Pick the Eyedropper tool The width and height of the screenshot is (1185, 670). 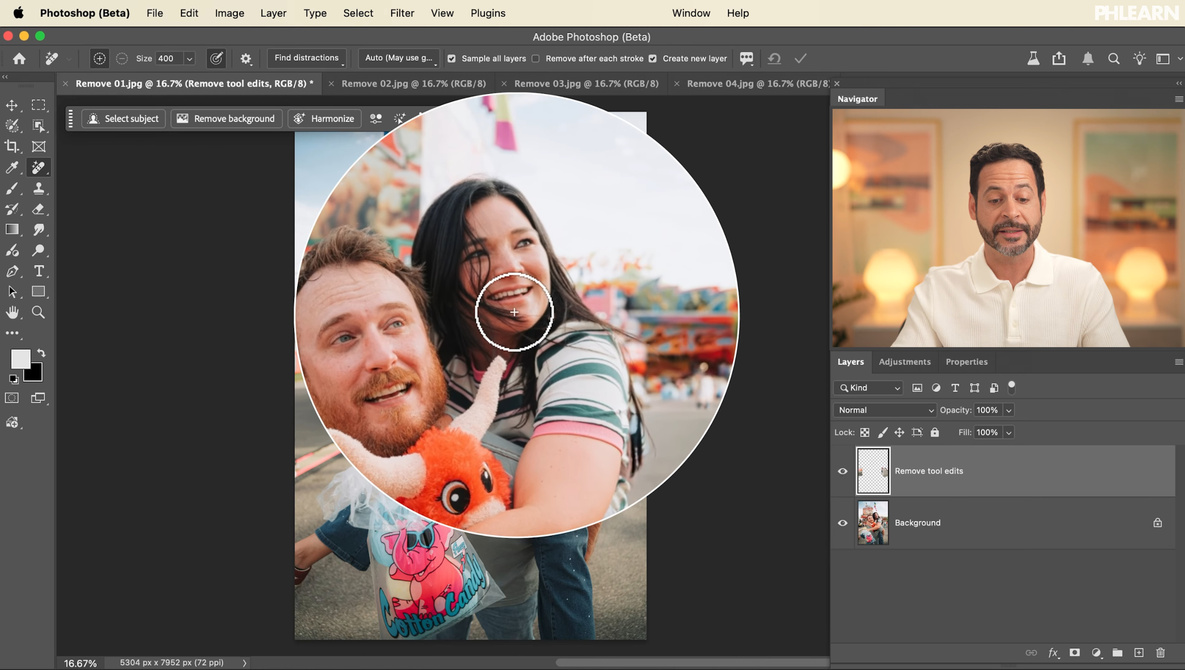tap(12, 168)
